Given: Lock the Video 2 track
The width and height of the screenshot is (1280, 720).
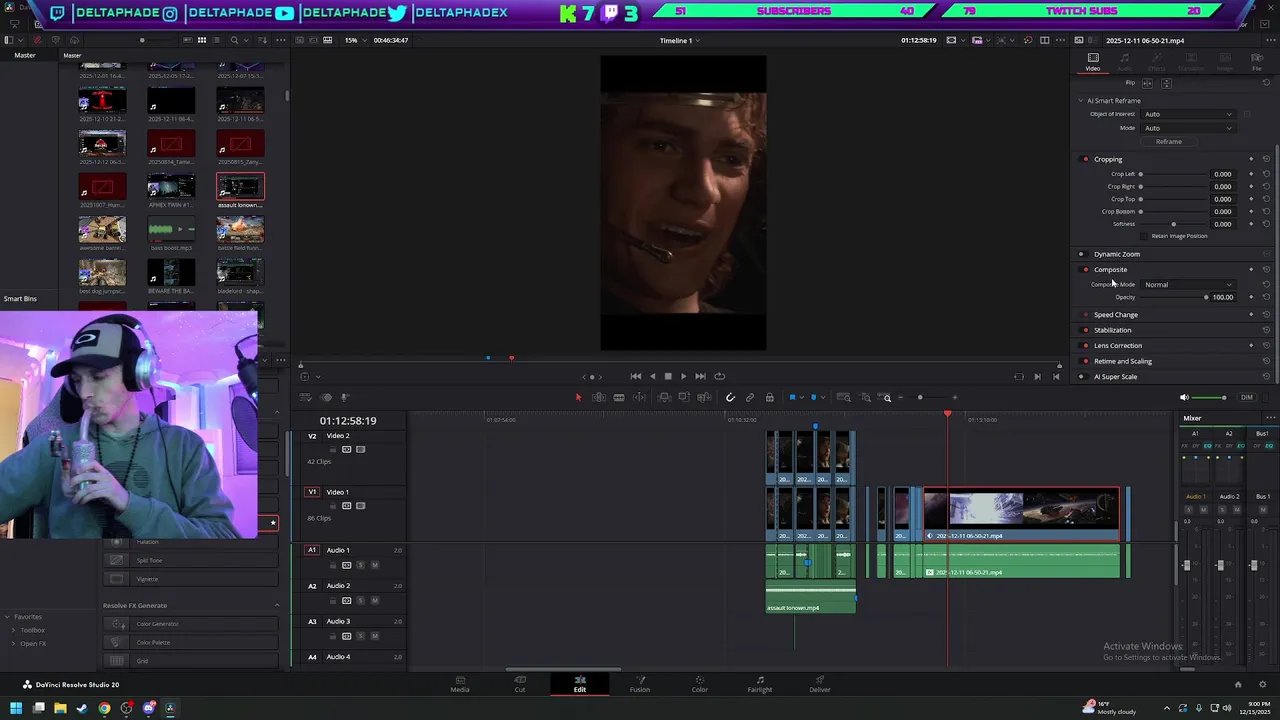Looking at the screenshot, I should [x=333, y=449].
